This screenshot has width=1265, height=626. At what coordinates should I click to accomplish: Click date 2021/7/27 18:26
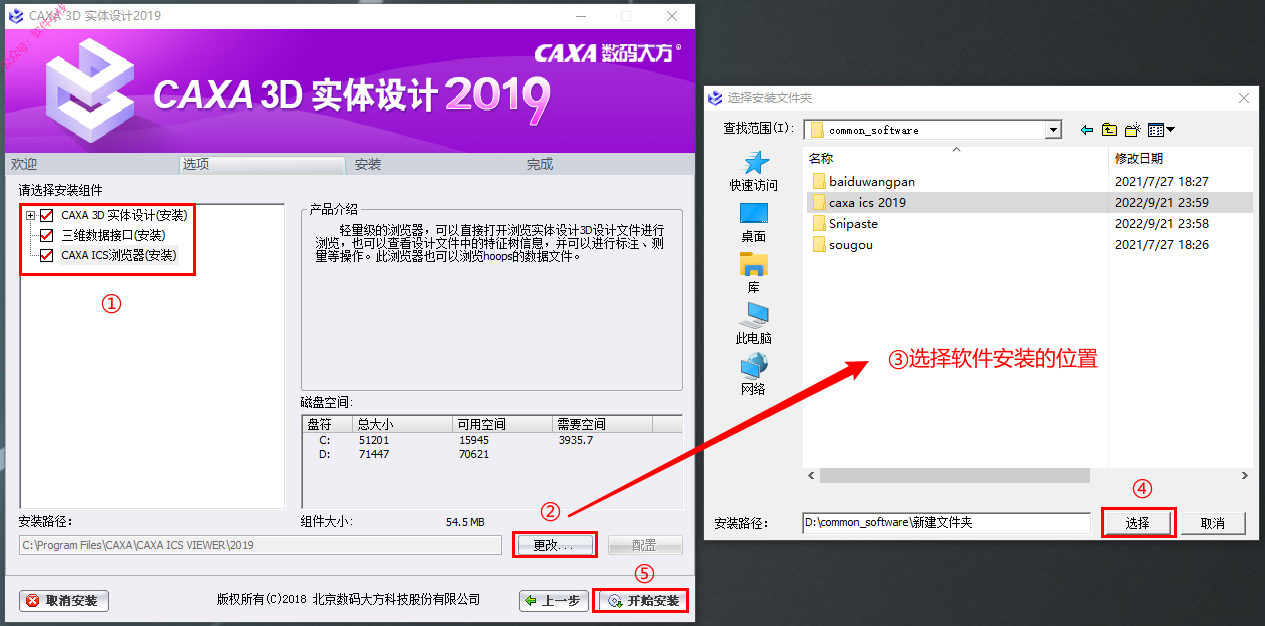click(x=1162, y=245)
